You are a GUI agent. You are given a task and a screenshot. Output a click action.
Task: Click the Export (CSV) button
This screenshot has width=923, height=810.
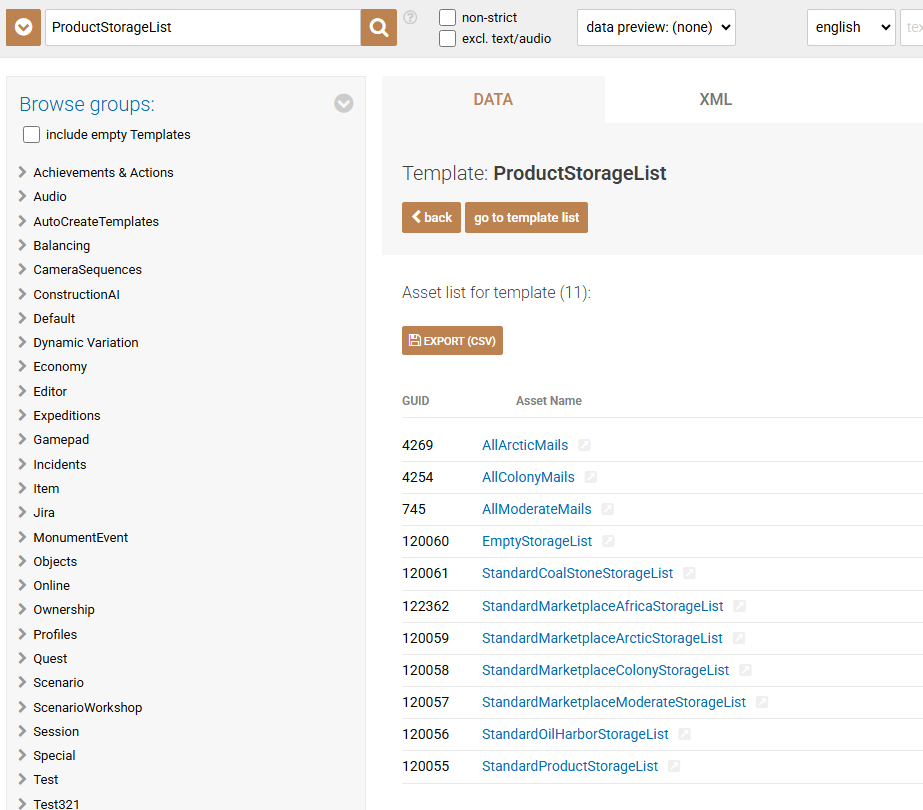[x=452, y=341]
